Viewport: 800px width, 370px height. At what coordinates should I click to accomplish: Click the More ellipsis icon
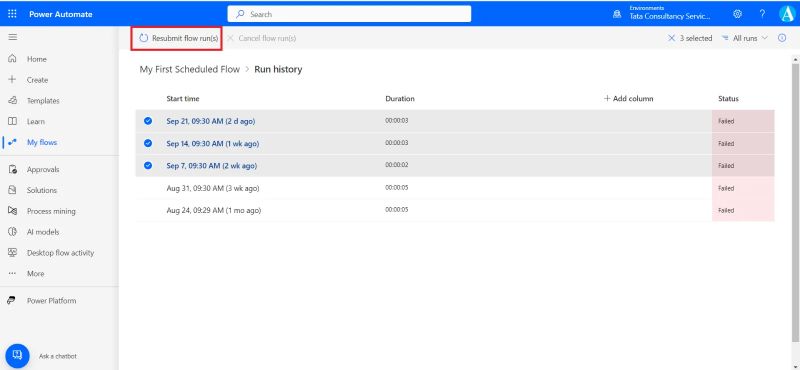coord(13,274)
